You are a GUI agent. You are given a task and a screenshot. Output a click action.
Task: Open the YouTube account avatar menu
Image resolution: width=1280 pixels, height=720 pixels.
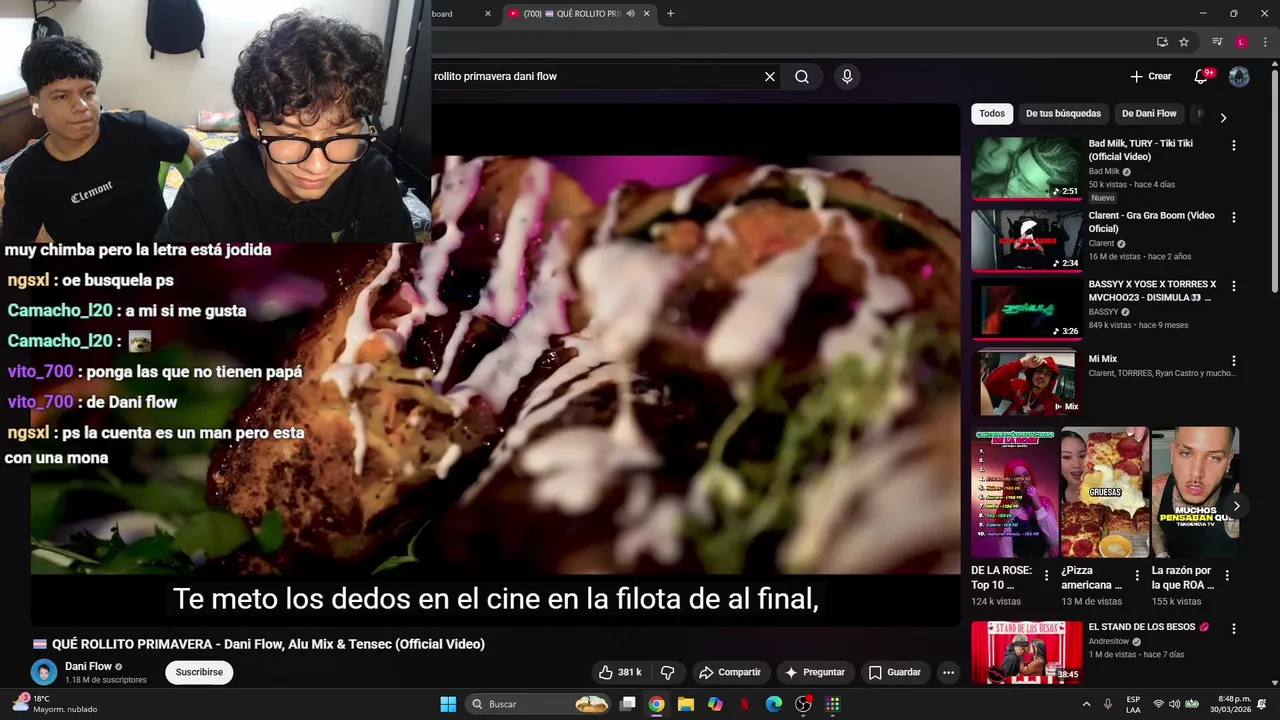tap(1239, 76)
